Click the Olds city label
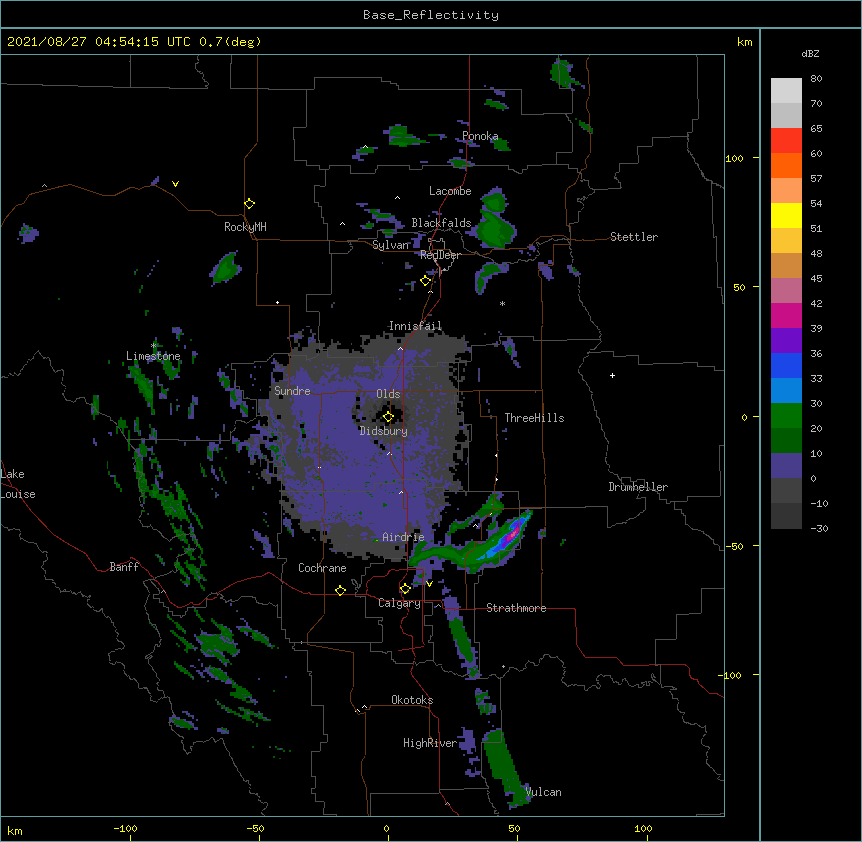862x842 pixels. (x=388, y=394)
